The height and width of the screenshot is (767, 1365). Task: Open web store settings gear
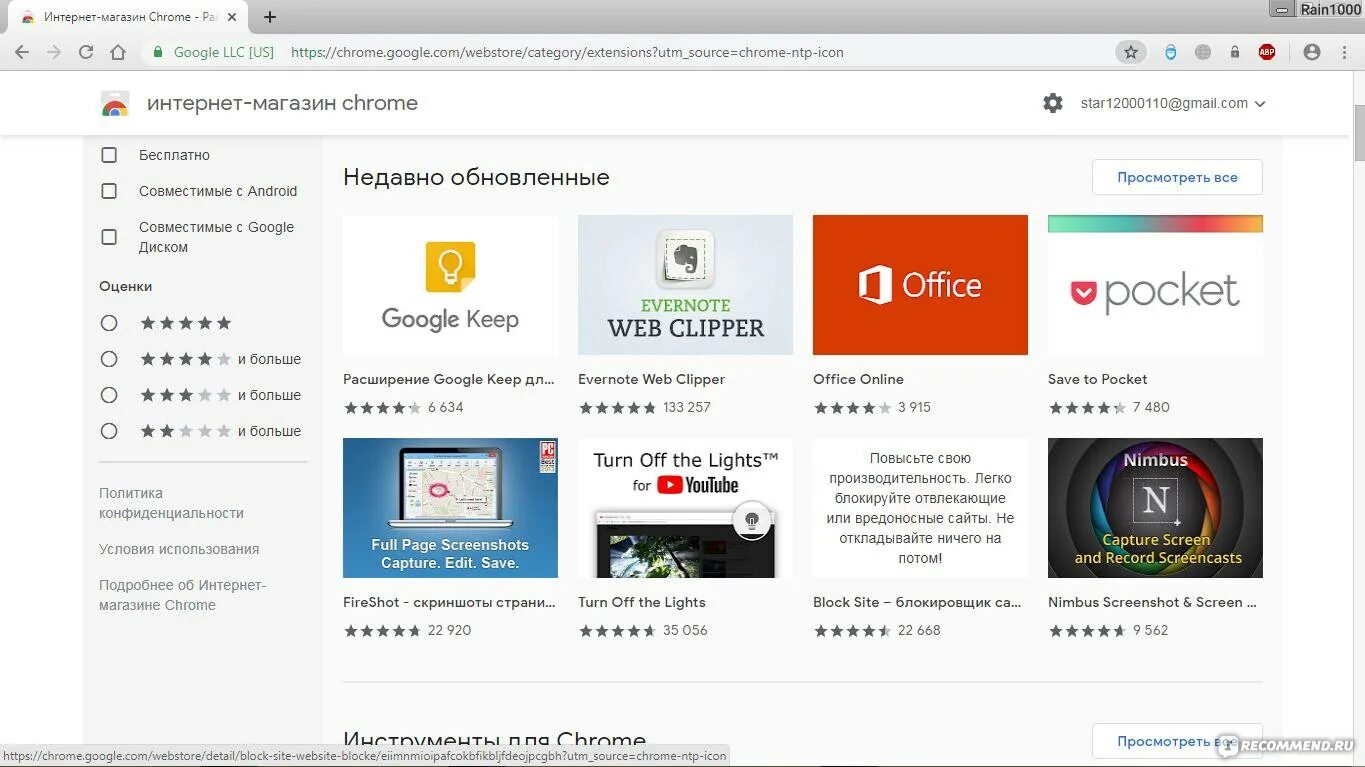click(1053, 103)
